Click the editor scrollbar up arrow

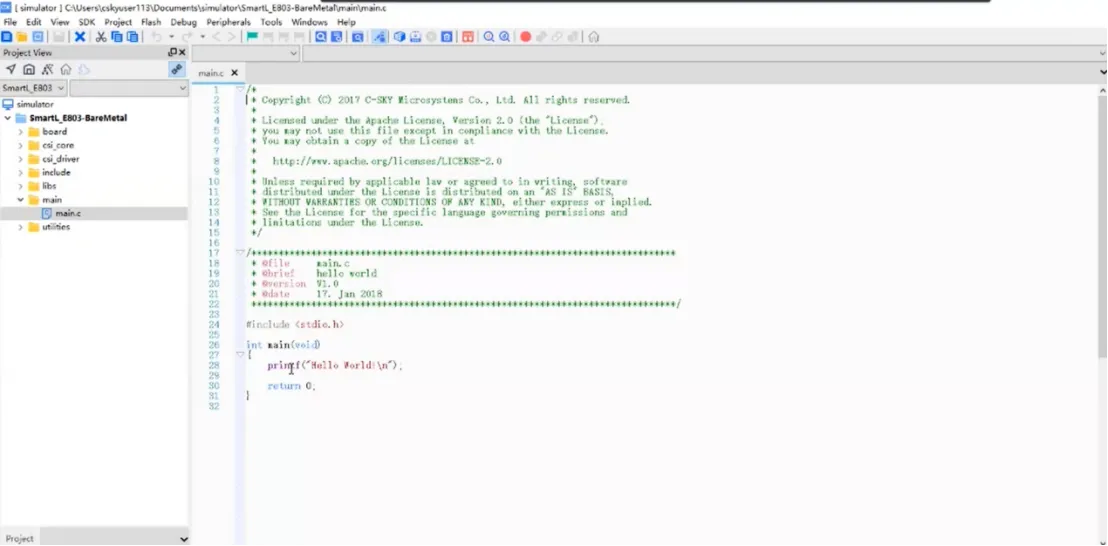pos(1103,90)
